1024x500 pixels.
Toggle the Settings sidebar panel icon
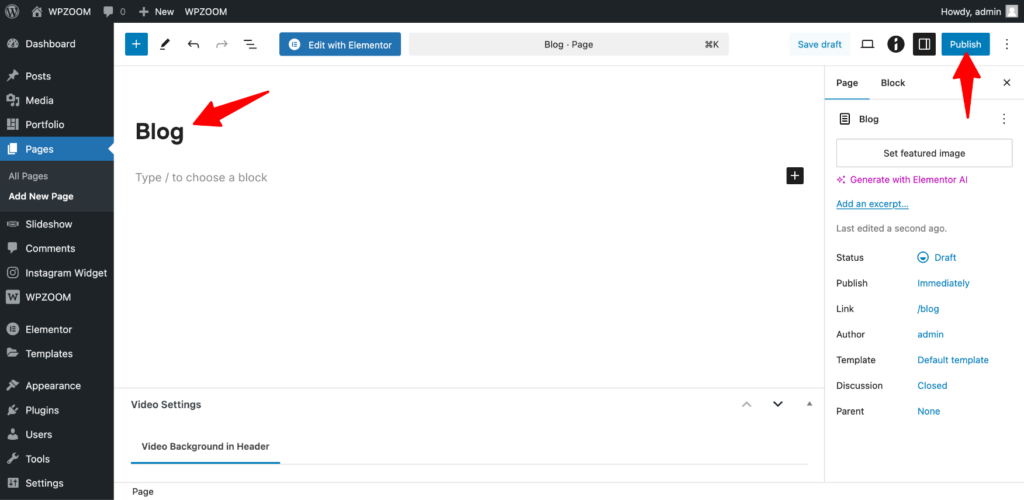[x=924, y=44]
